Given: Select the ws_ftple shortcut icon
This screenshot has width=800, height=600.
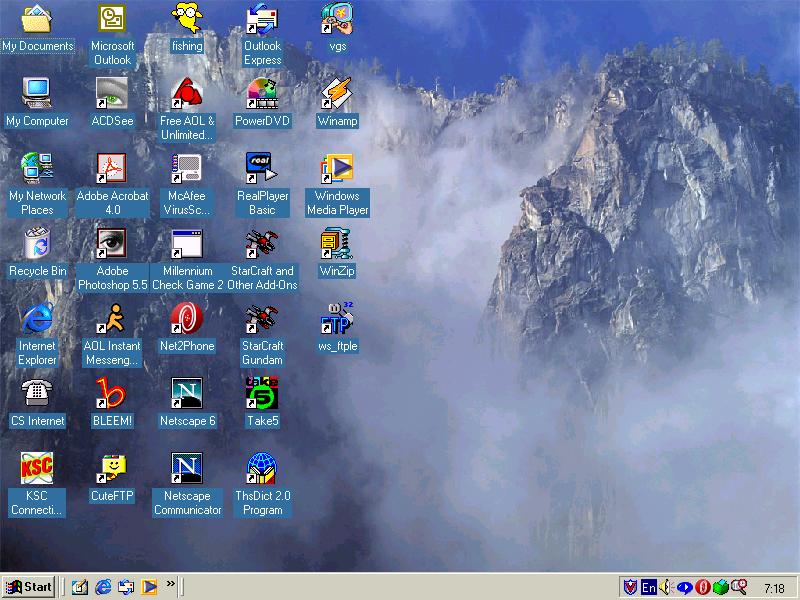Looking at the screenshot, I should 337,318.
